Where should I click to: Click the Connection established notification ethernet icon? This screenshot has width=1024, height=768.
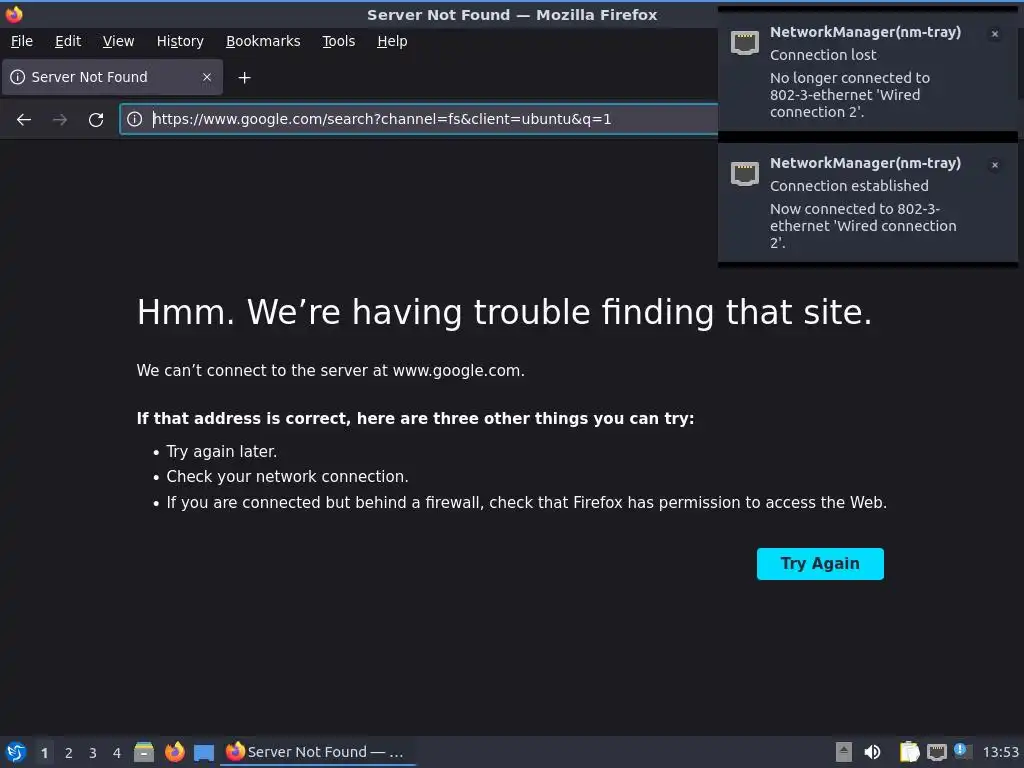click(744, 174)
